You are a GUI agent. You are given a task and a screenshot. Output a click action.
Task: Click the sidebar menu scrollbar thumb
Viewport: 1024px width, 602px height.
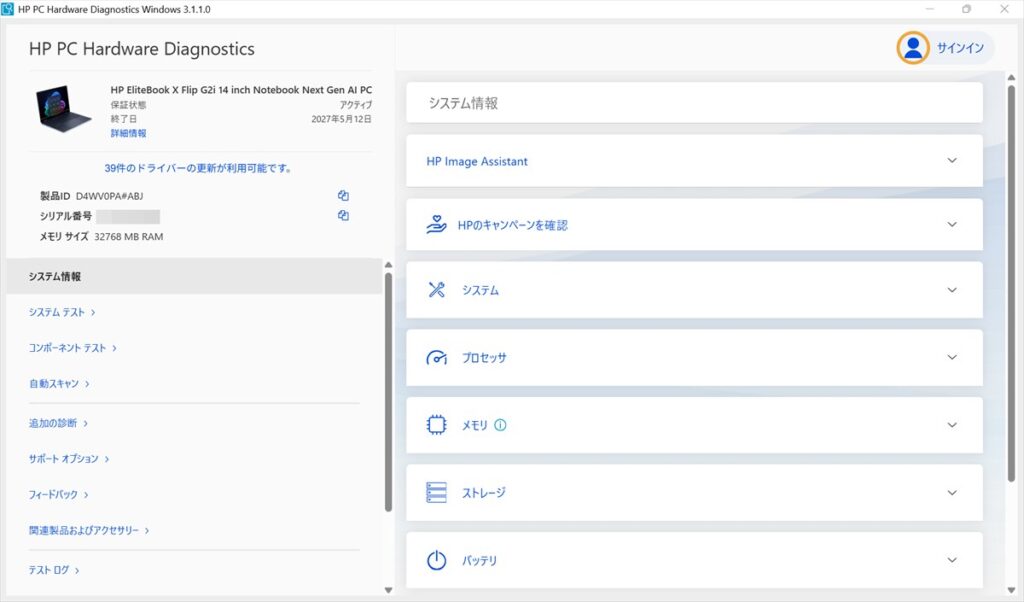(x=388, y=392)
